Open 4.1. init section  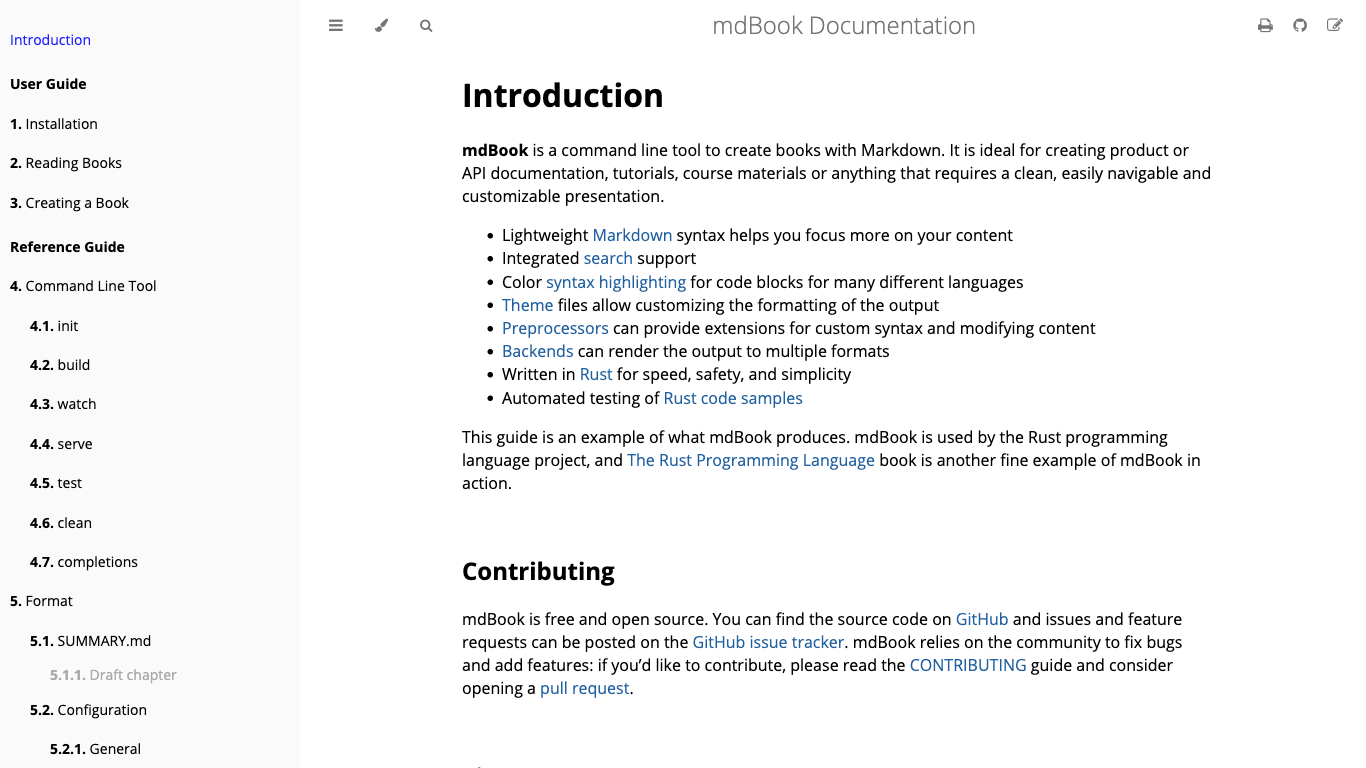tap(54, 326)
